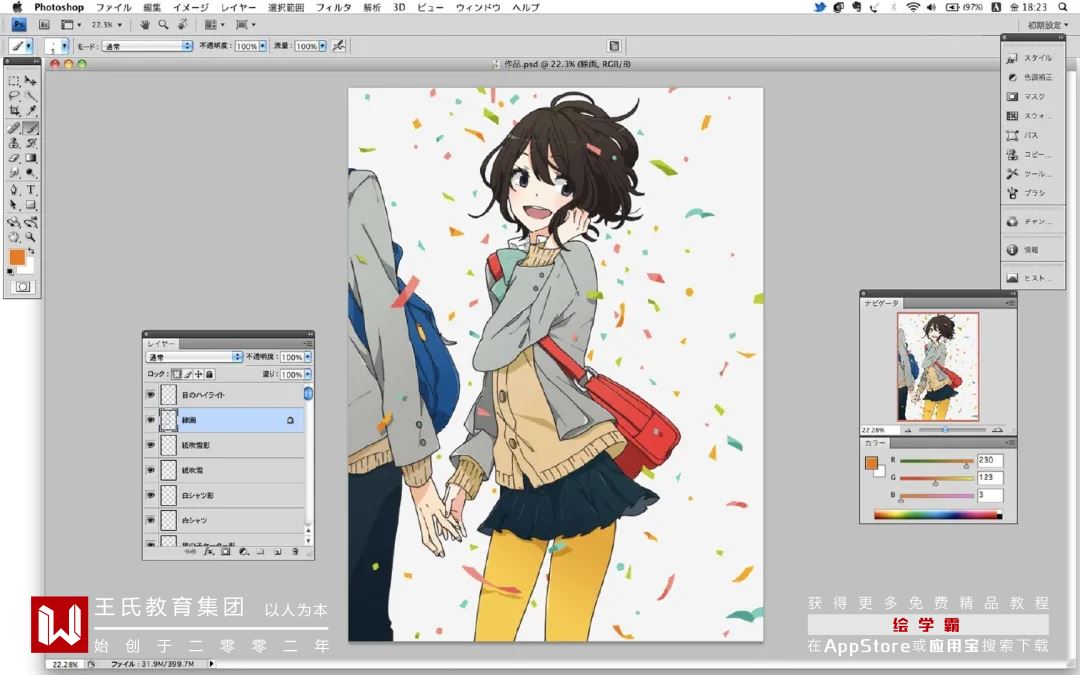This screenshot has height=675, width=1080.
Task: Open brush mode (モード) dropdown in options bar
Action: coord(147,46)
